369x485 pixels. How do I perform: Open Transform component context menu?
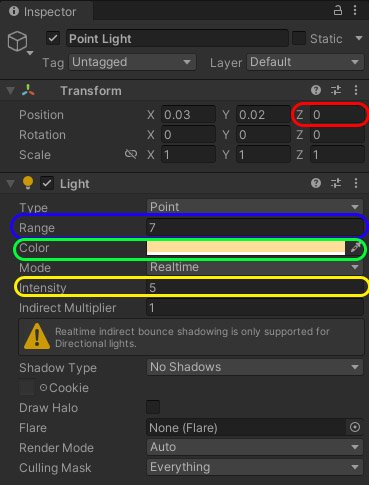click(x=356, y=90)
